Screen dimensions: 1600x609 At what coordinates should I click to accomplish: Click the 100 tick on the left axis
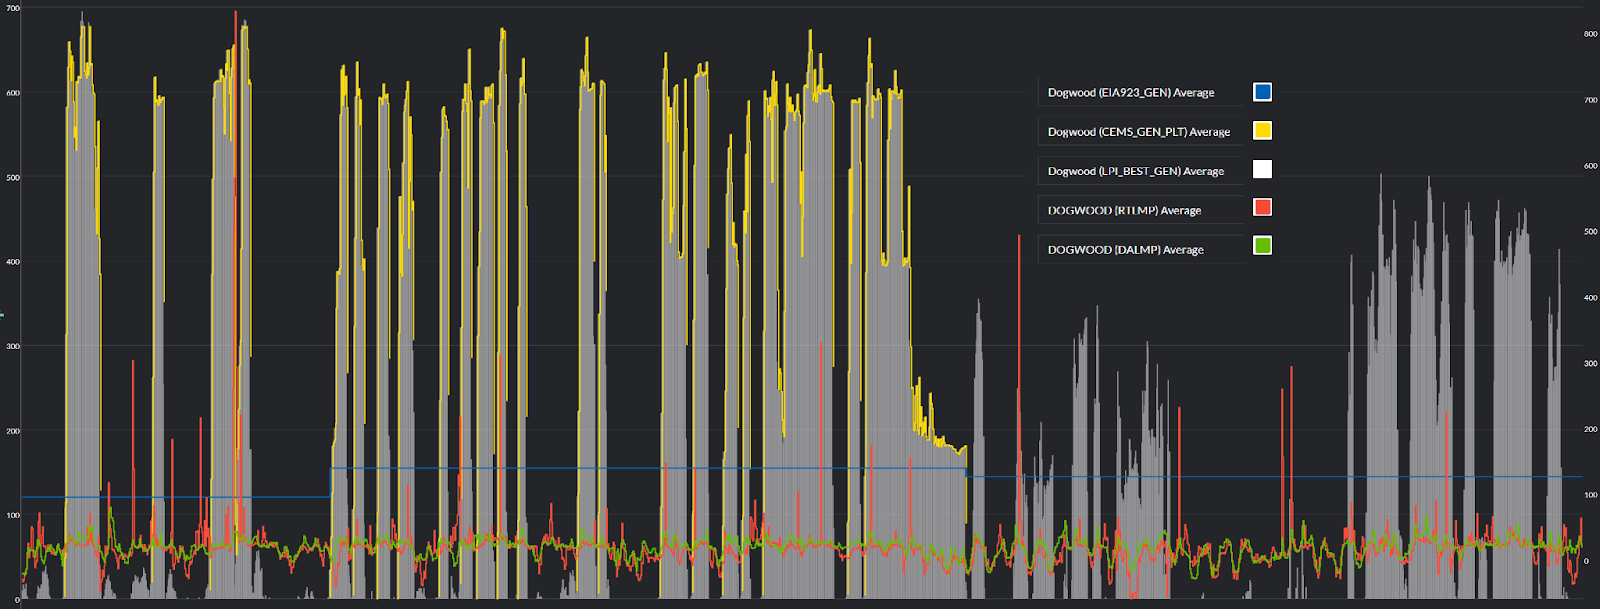click(x=13, y=516)
